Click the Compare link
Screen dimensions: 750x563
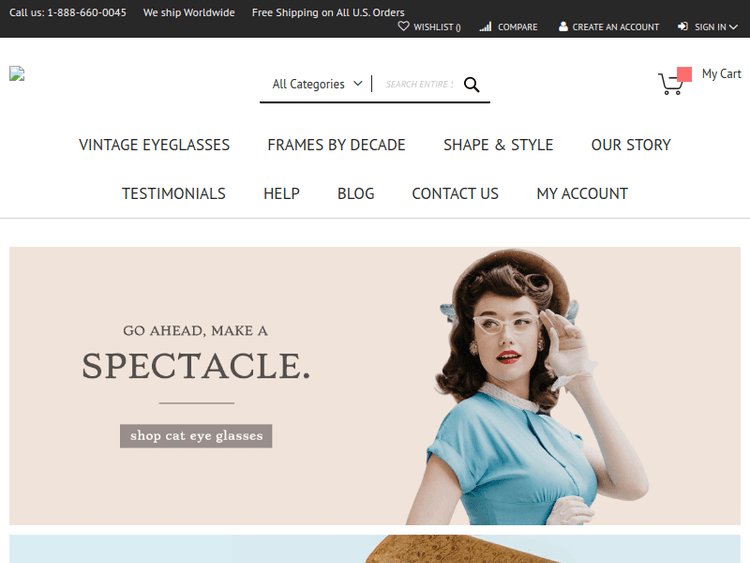(x=518, y=27)
